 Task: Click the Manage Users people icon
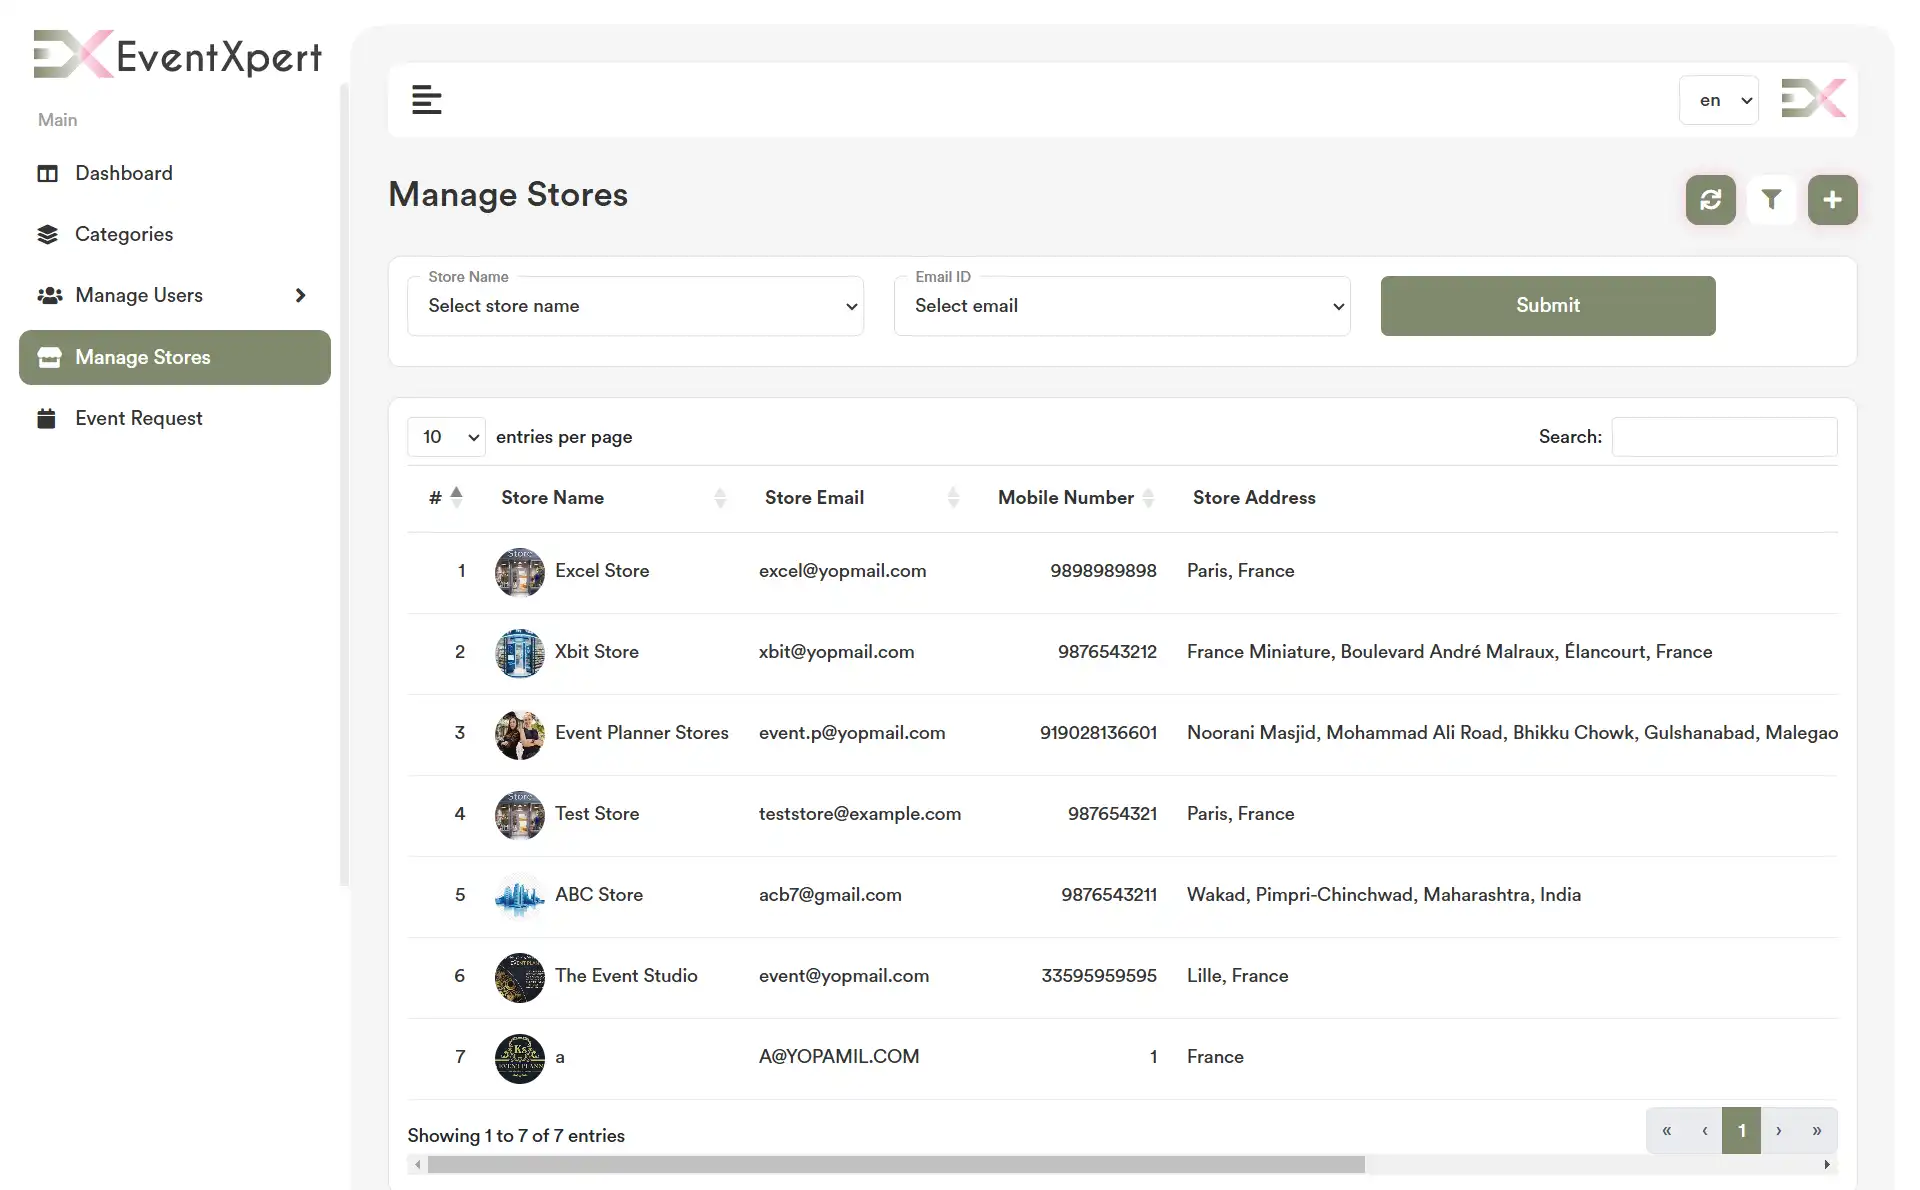tap(48, 295)
